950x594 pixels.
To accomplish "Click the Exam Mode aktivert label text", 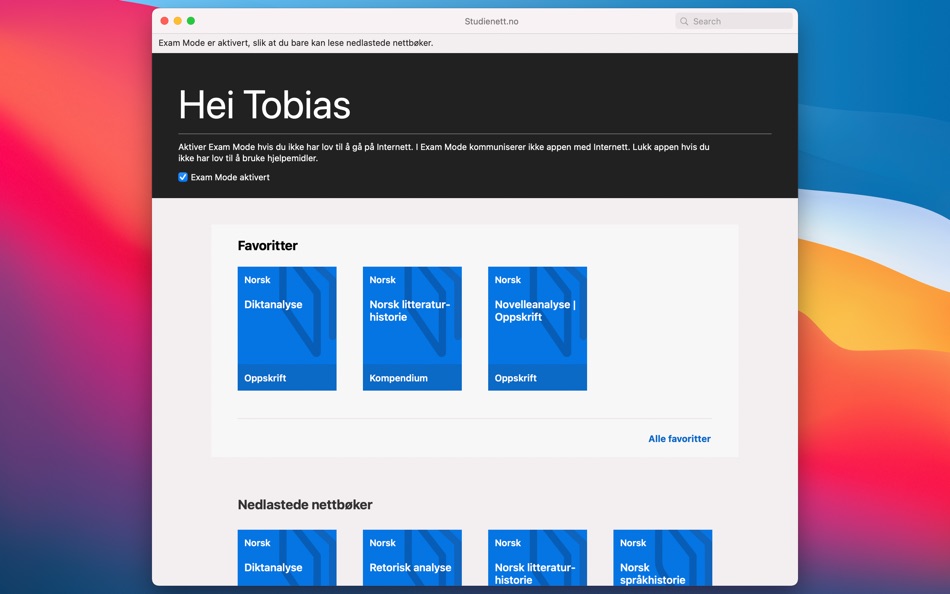I will point(230,177).
